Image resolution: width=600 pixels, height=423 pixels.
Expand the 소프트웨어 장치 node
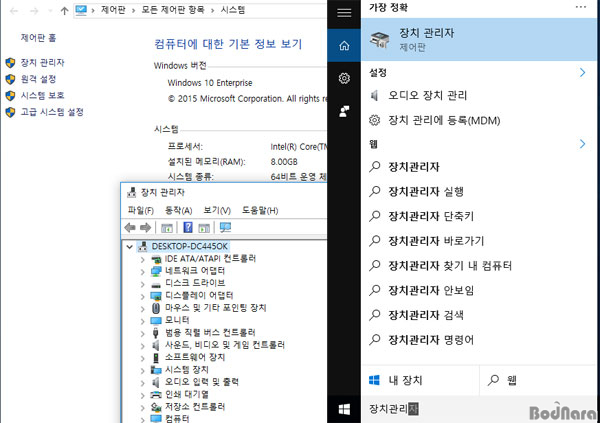click(142, 358)
